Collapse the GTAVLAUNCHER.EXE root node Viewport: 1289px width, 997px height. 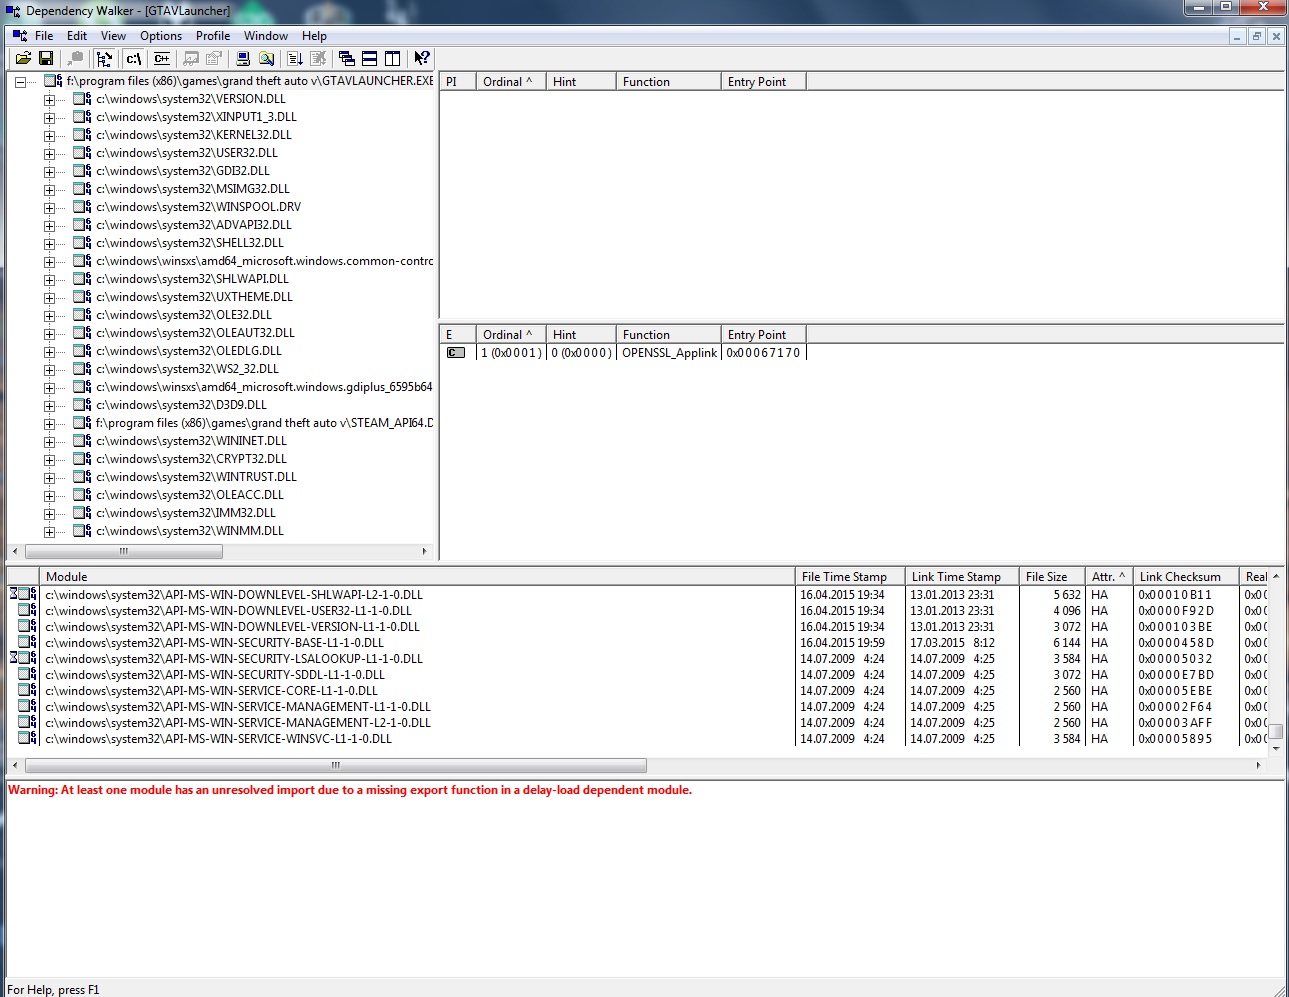point(20,82)
